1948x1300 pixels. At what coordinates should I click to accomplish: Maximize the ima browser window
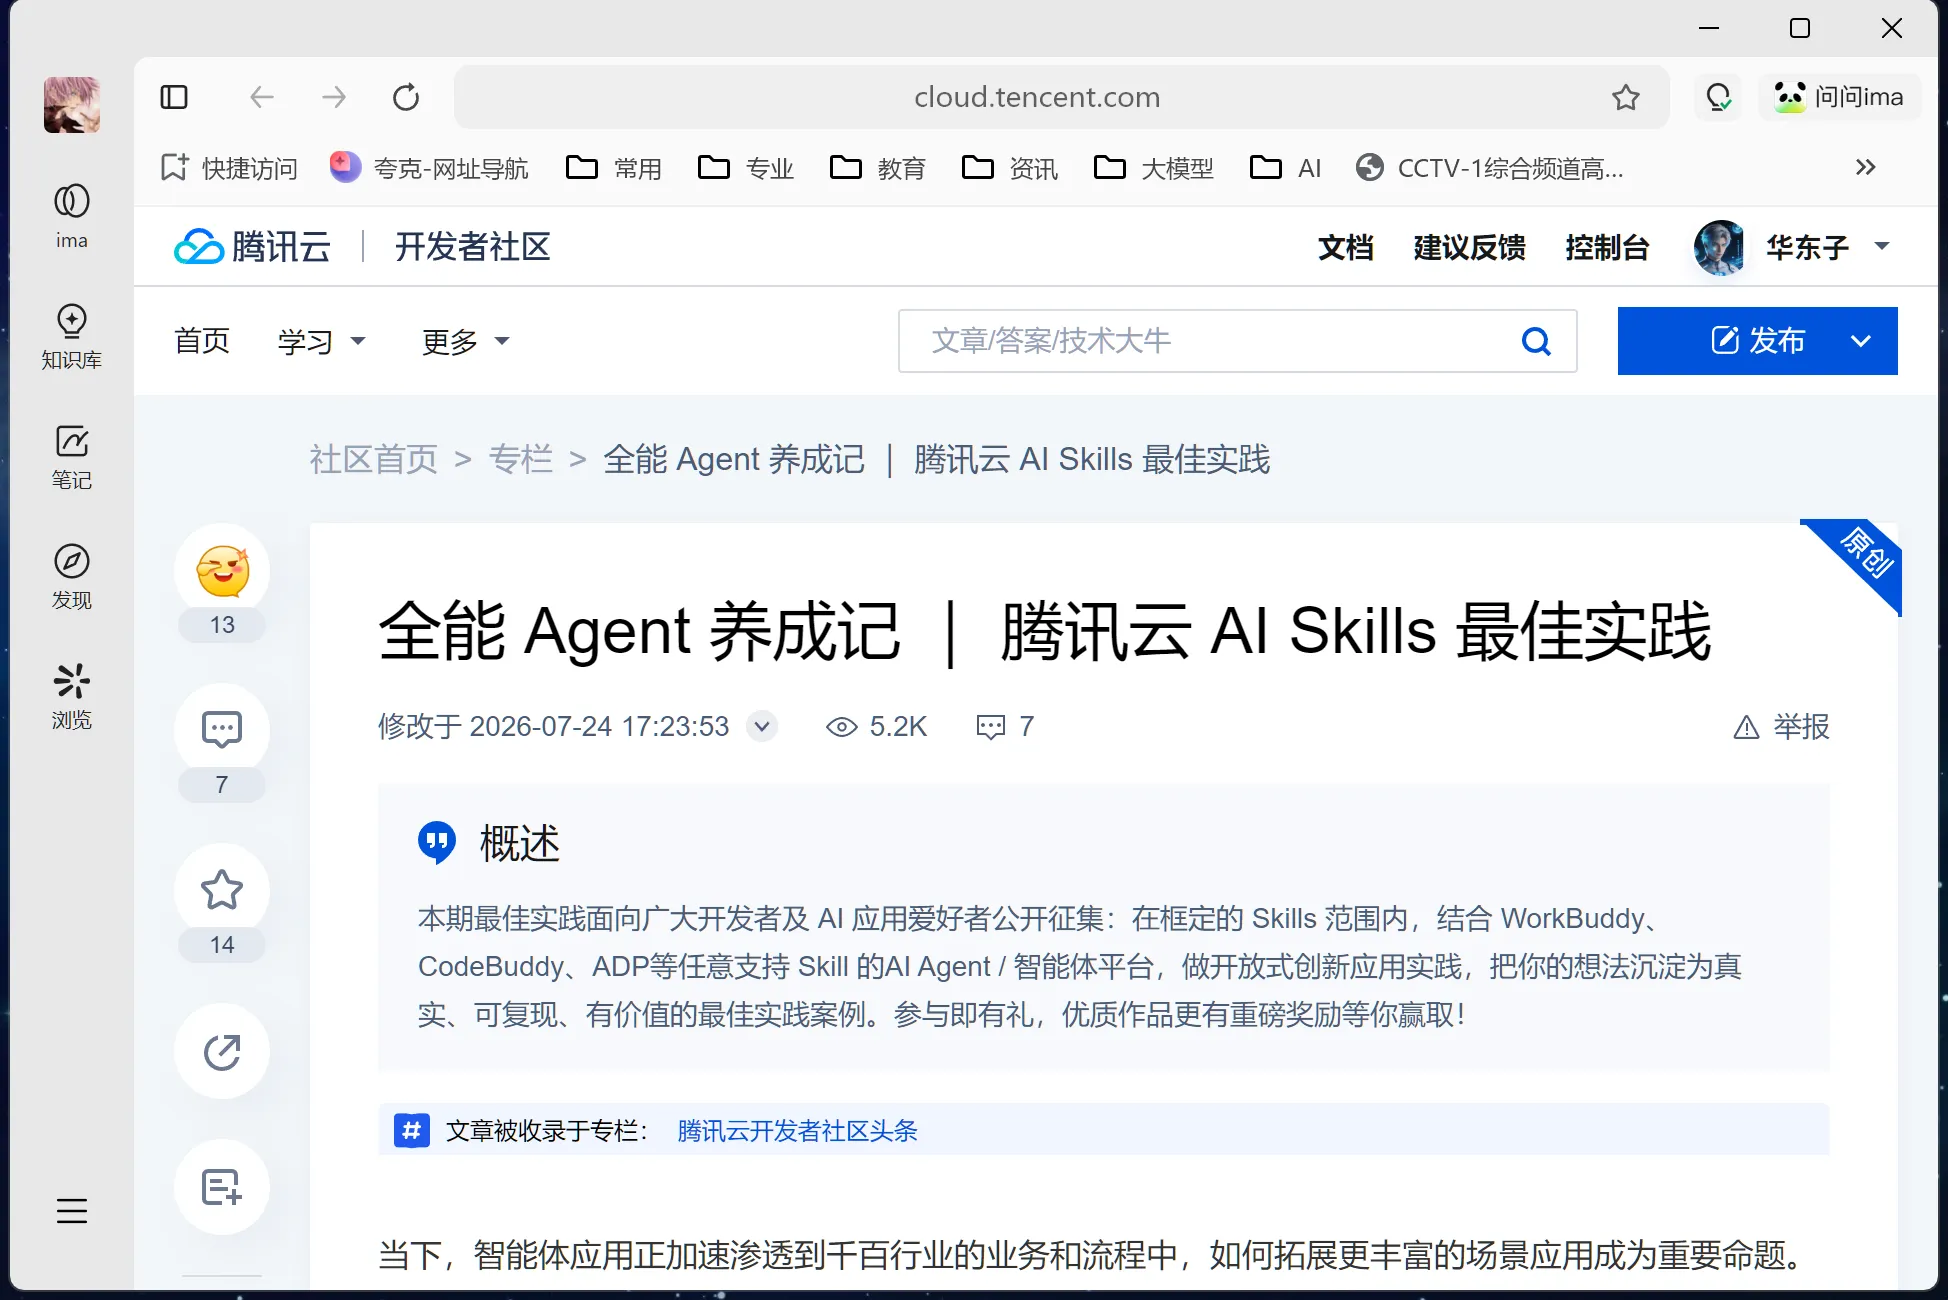click(x=1800, y=28)
